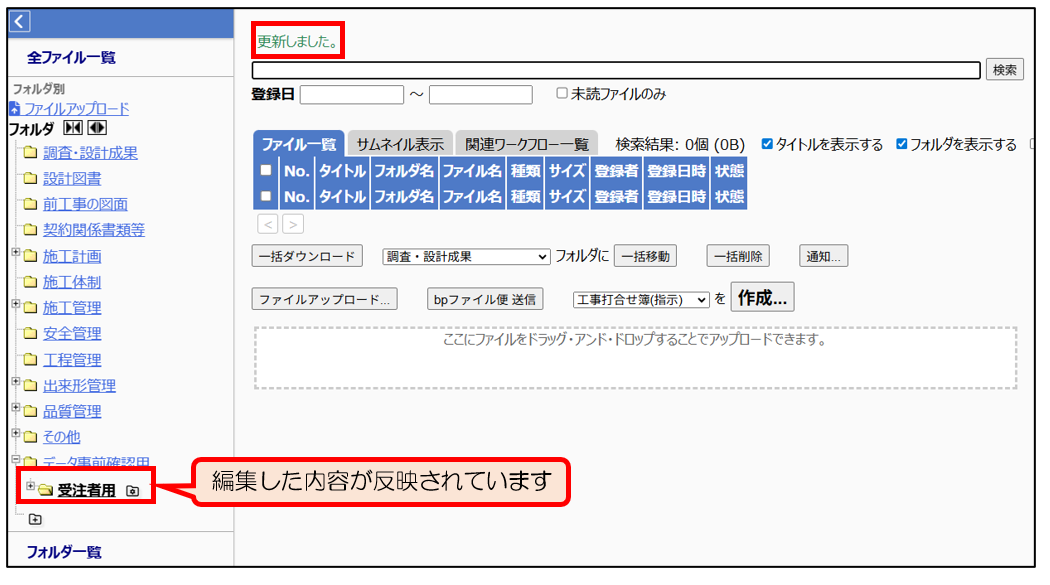Uncheck フォルダを表示する checkbox
Viewport: 1050px width, 585px height.
coord(901,144)
